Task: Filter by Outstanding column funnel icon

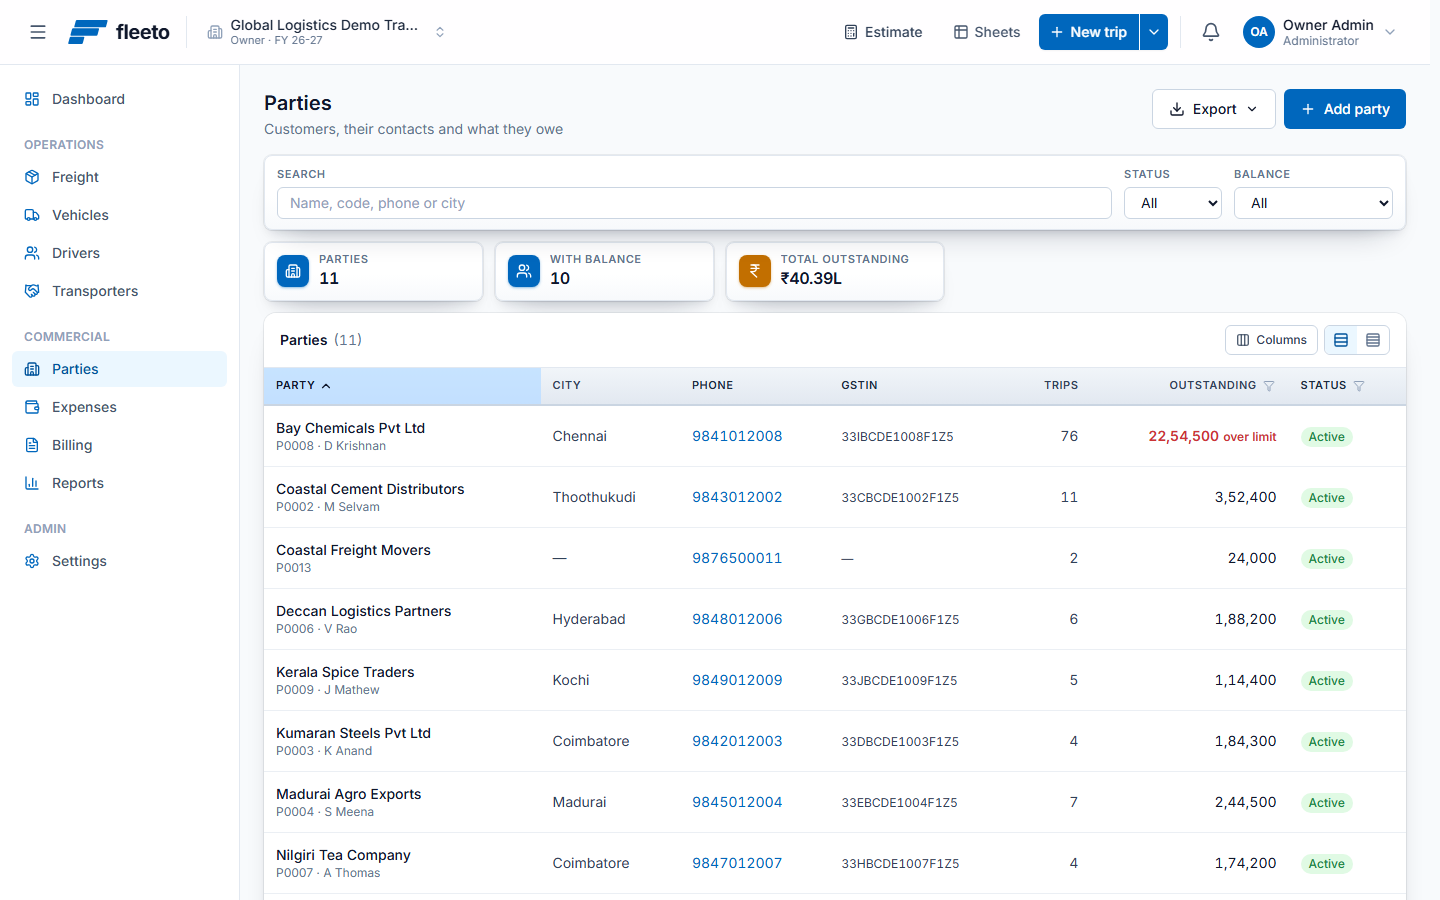Action: (x=1269, y=386)
